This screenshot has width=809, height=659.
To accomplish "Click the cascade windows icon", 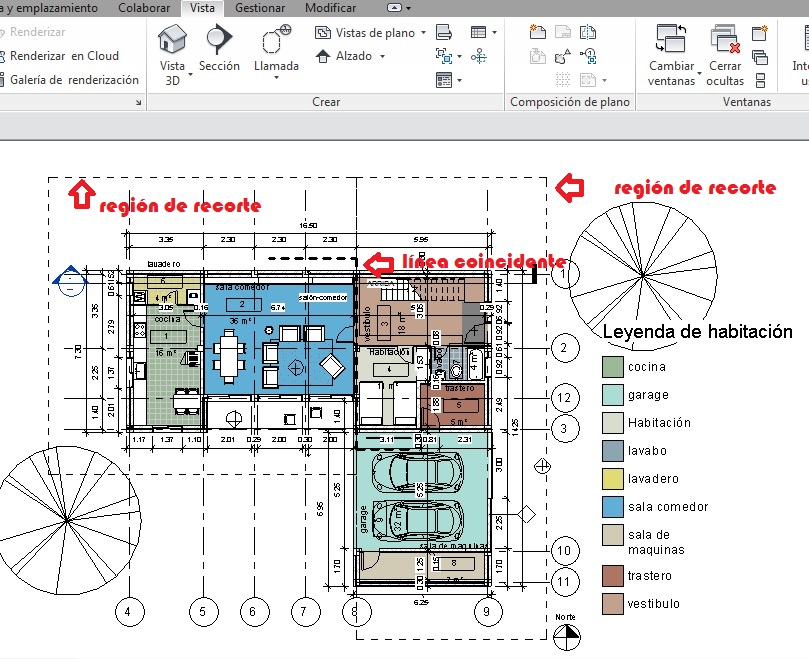I will point(760,57).
